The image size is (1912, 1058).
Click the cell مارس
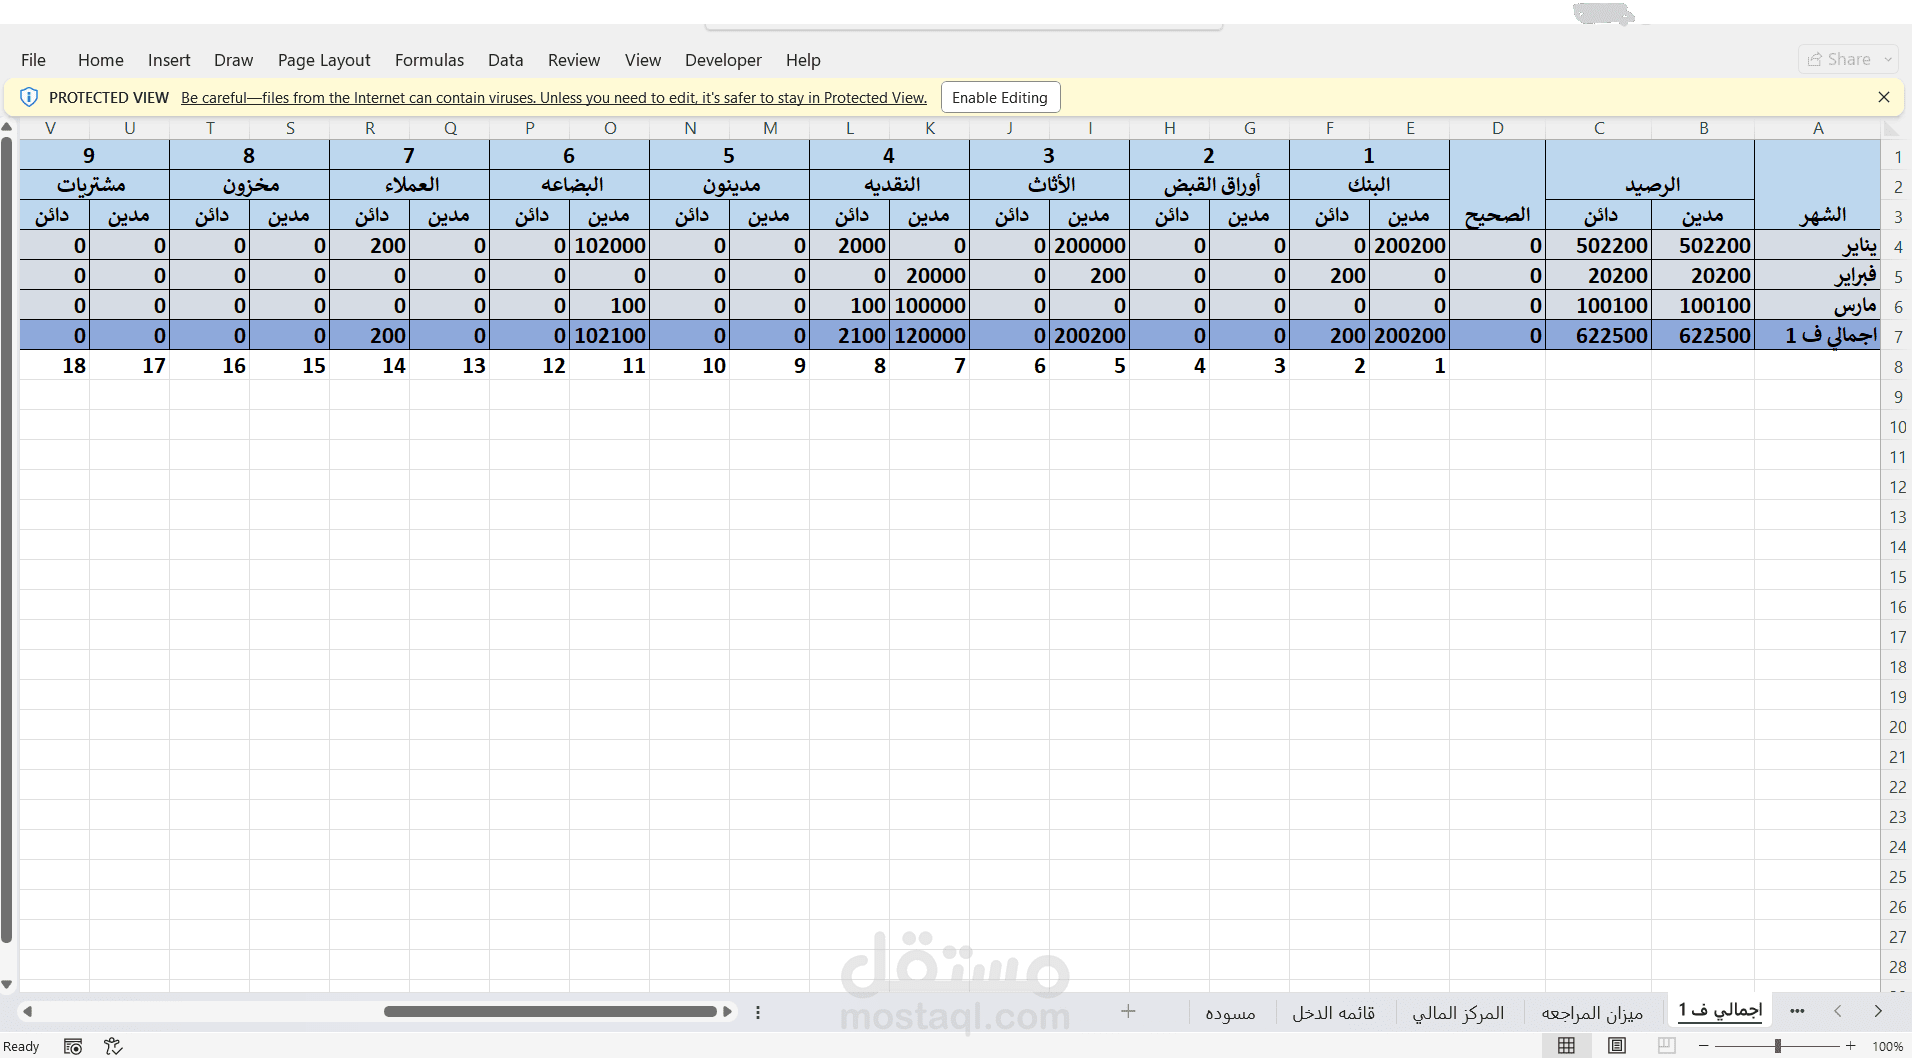[x=1818, y=306]
